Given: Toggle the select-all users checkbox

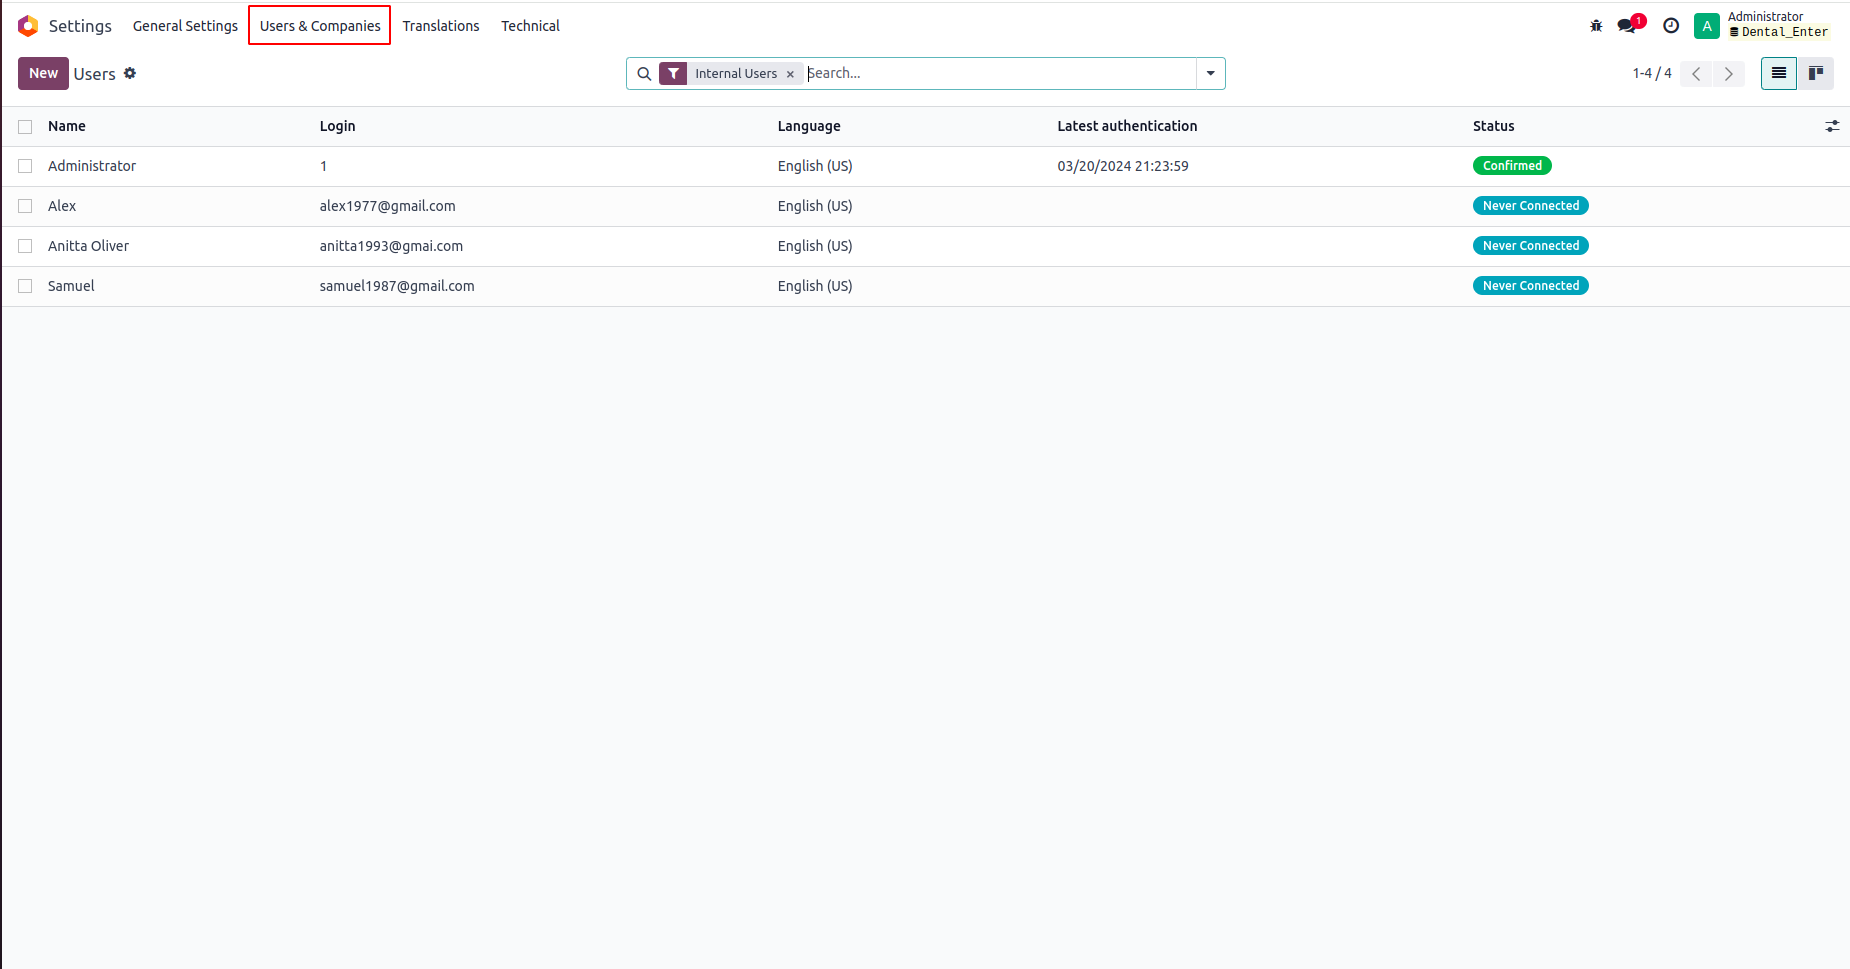Looking at the screenshot, I should pos(25,127).
